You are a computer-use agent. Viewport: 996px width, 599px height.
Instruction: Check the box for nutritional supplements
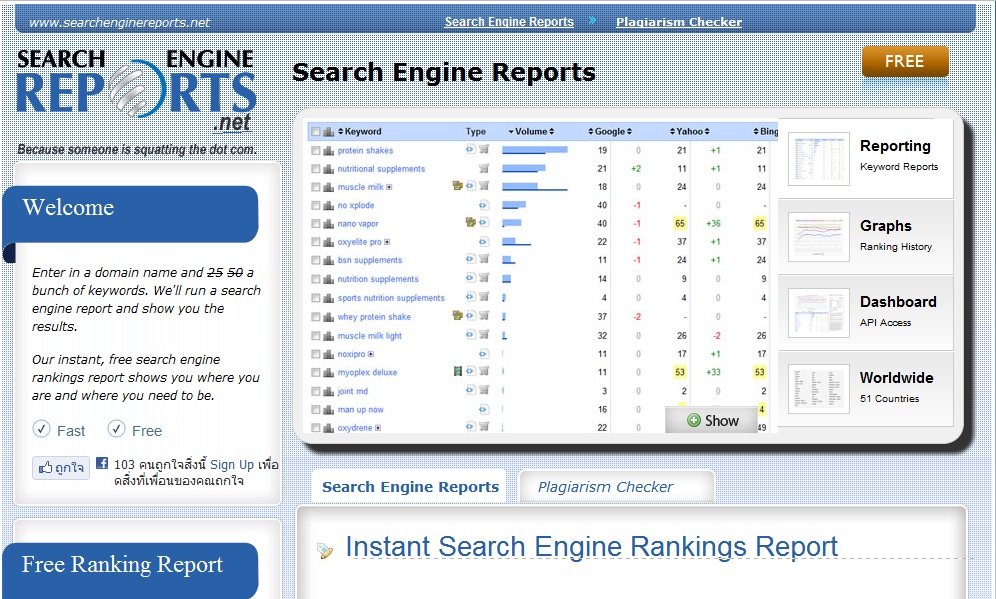coord(316,169)
